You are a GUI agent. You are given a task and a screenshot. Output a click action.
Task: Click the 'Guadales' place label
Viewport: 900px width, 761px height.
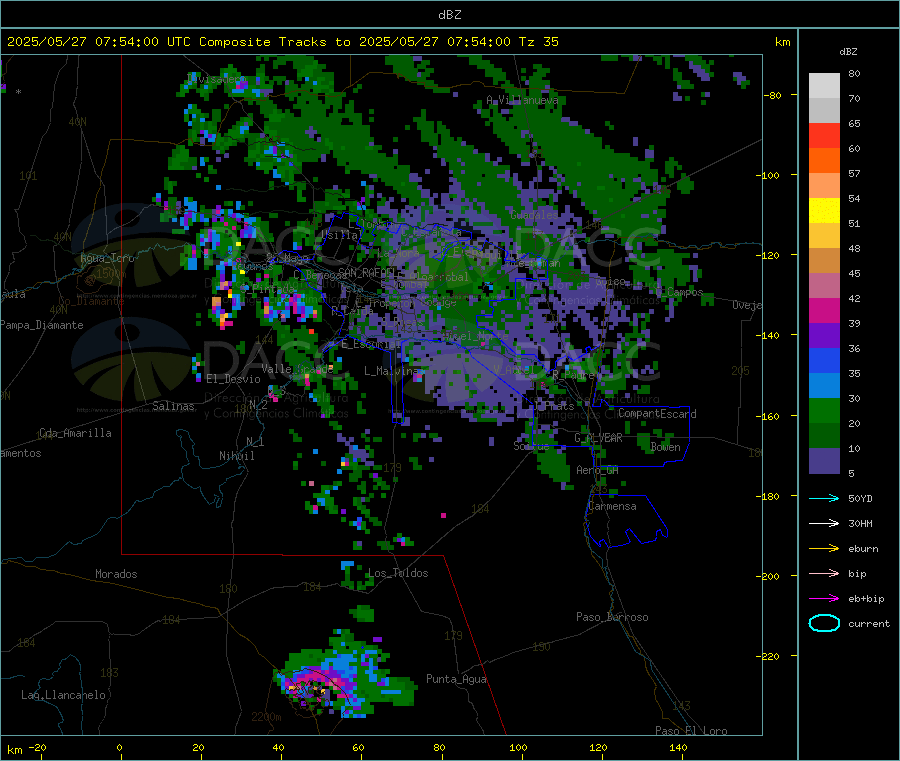(534, 215)
